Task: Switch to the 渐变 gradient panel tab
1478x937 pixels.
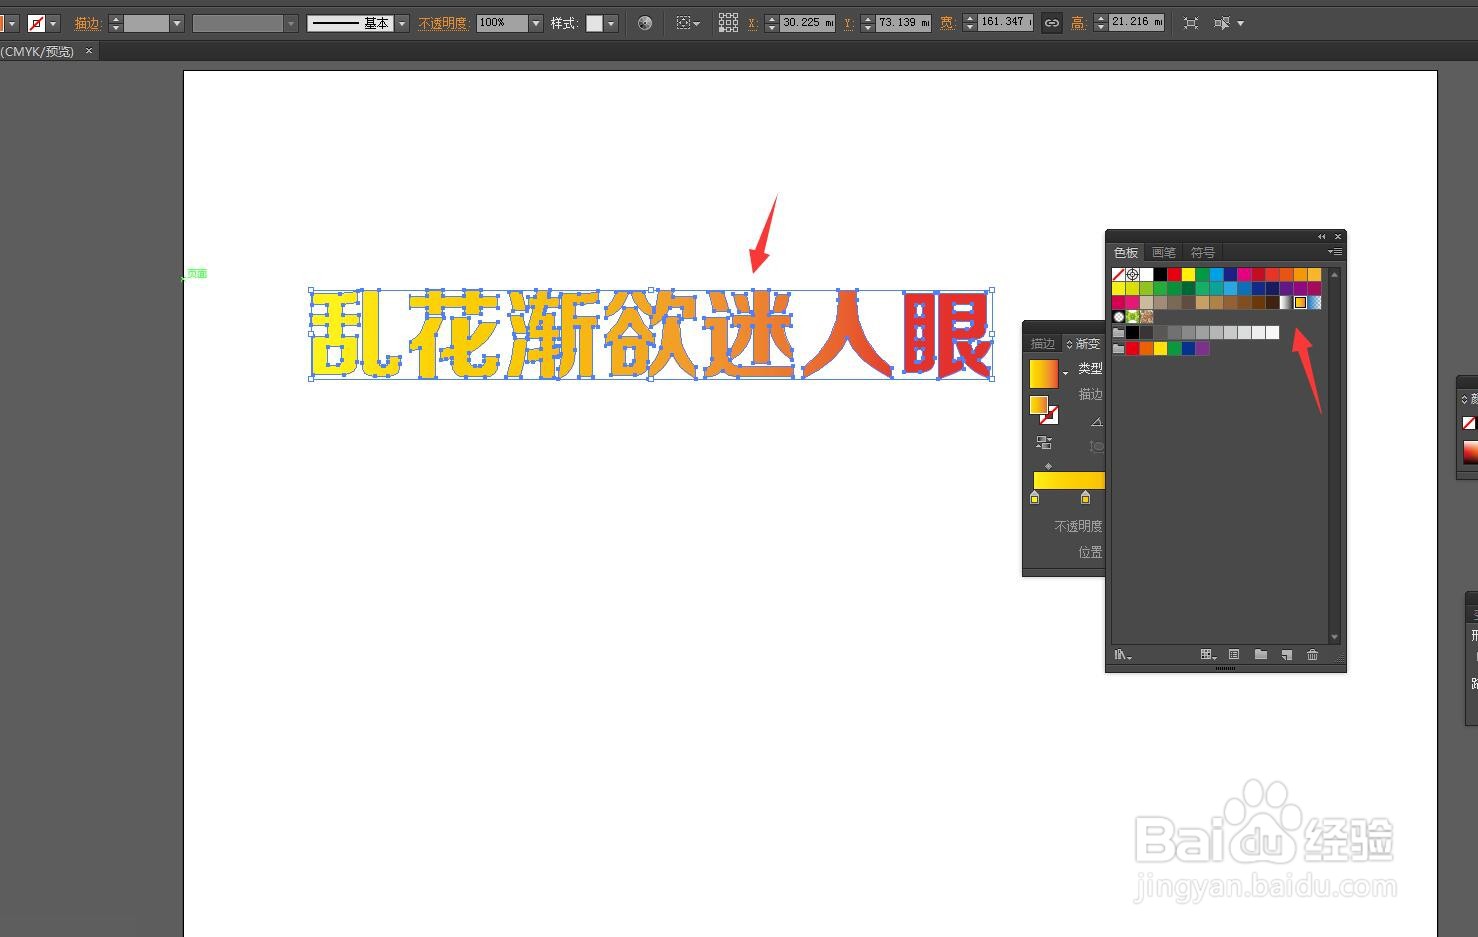Action: 1084,343
